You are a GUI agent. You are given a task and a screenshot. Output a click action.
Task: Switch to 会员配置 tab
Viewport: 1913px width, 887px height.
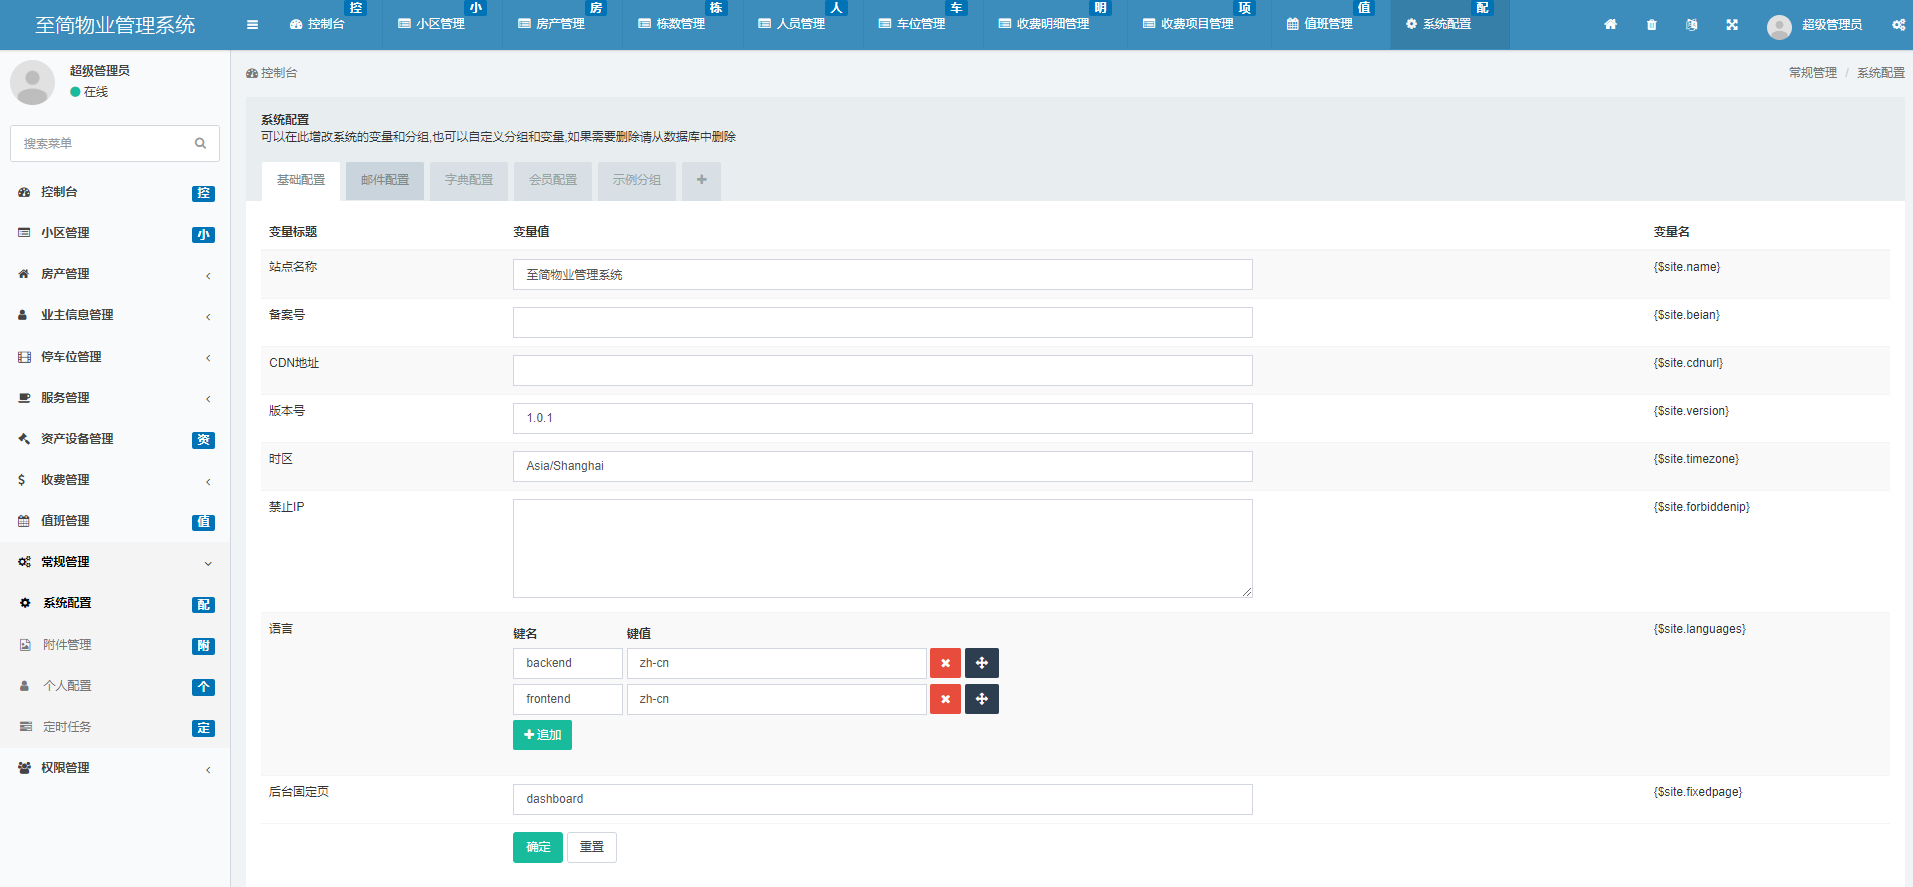(553, 181)
